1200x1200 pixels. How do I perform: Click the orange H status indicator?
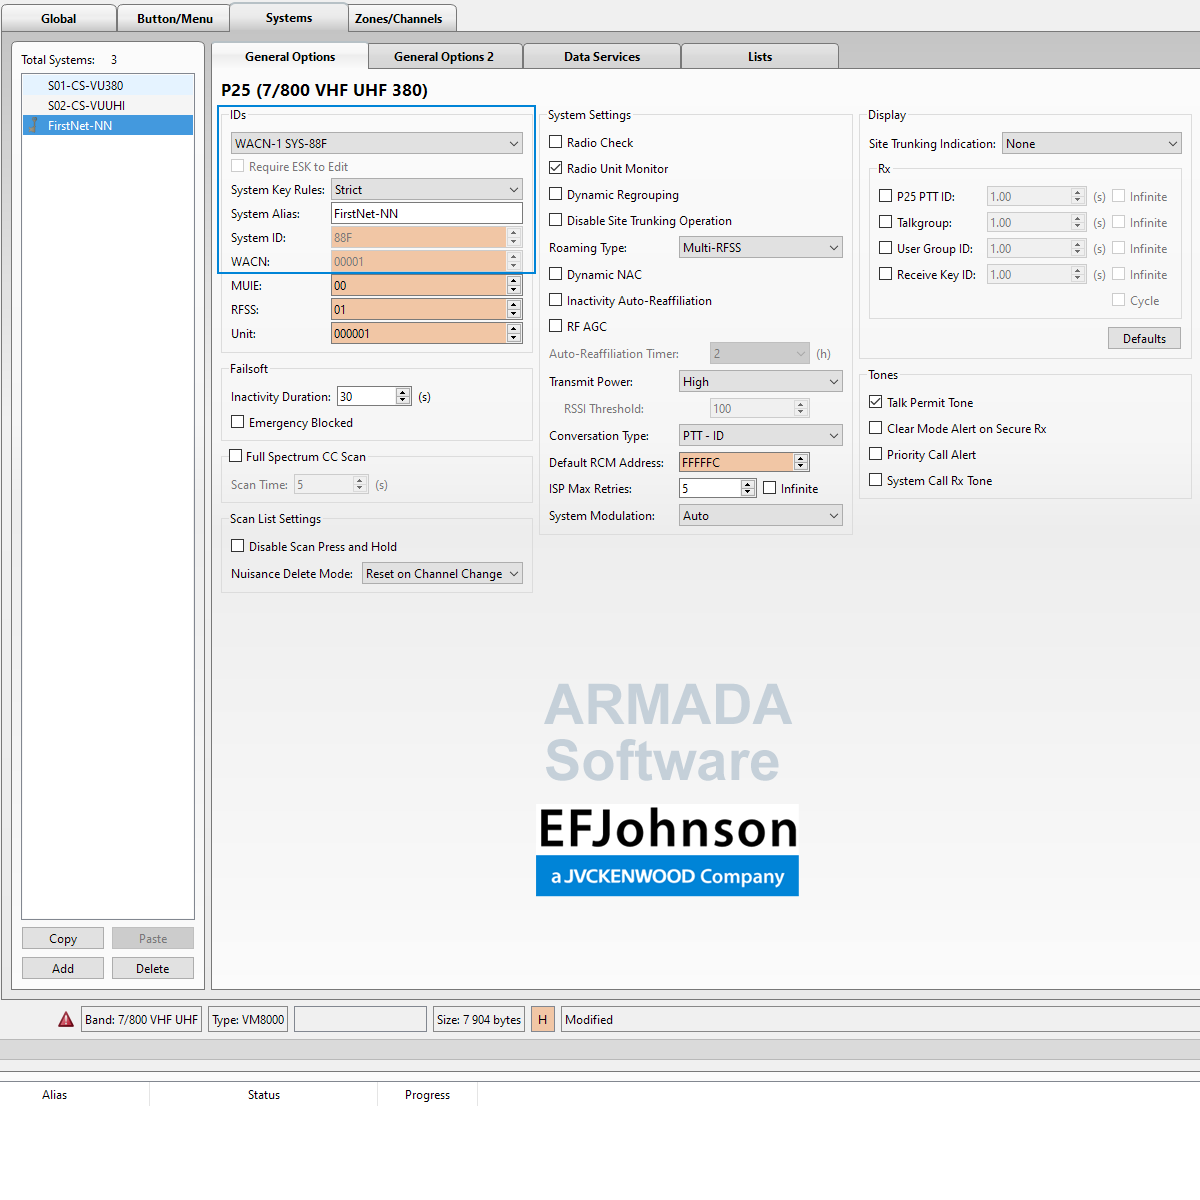point(542,1019)
